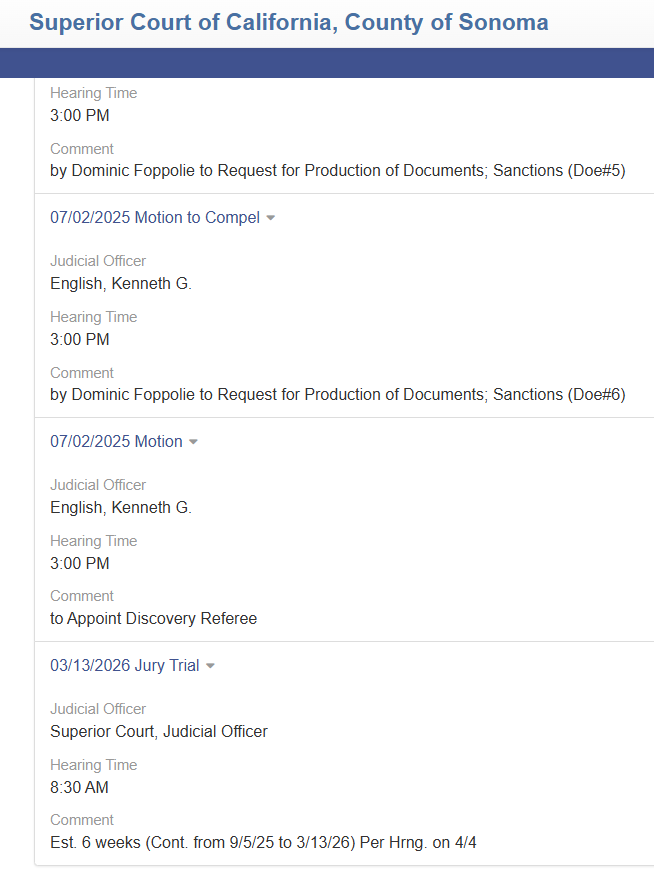
Task: Open the Superior Court of California site title
Action: click(x=288, y=22)
